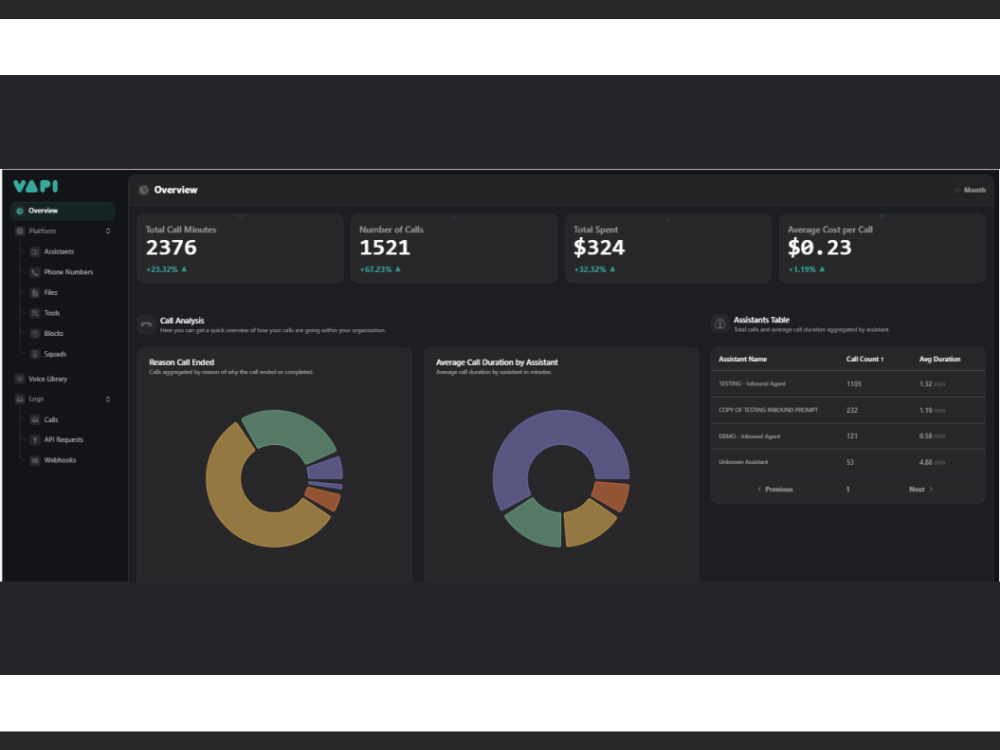The height and width of the screenshot is (750, 1000).
Task: Open the Blocks cube icon
Action: pos(35,334)
